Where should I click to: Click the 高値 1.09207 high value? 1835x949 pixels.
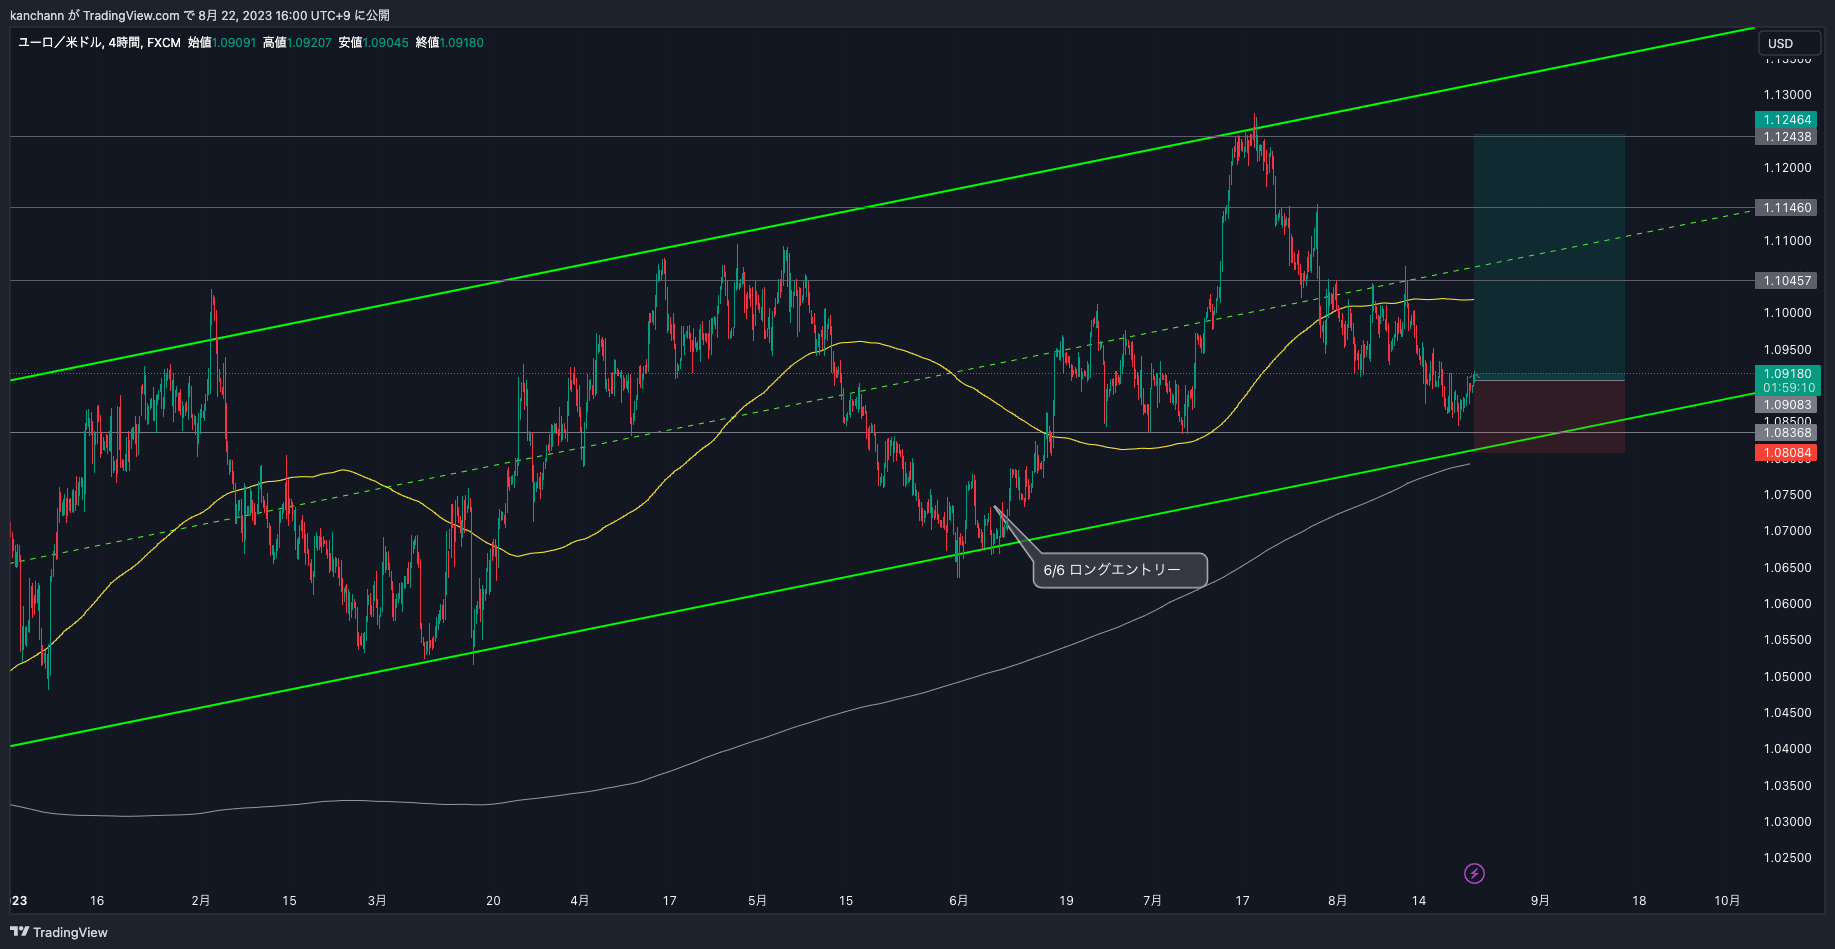(297, 42)
